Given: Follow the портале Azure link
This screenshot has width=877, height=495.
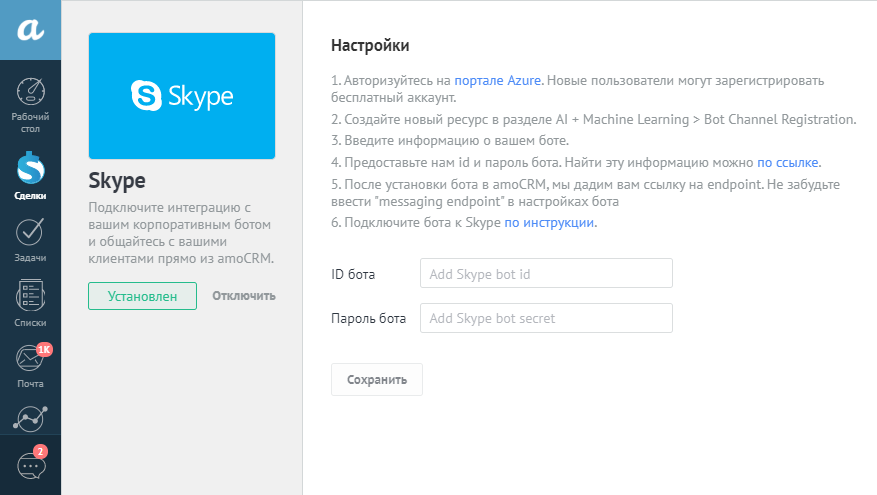Looking at the screenshot, I should coord(497,81).
